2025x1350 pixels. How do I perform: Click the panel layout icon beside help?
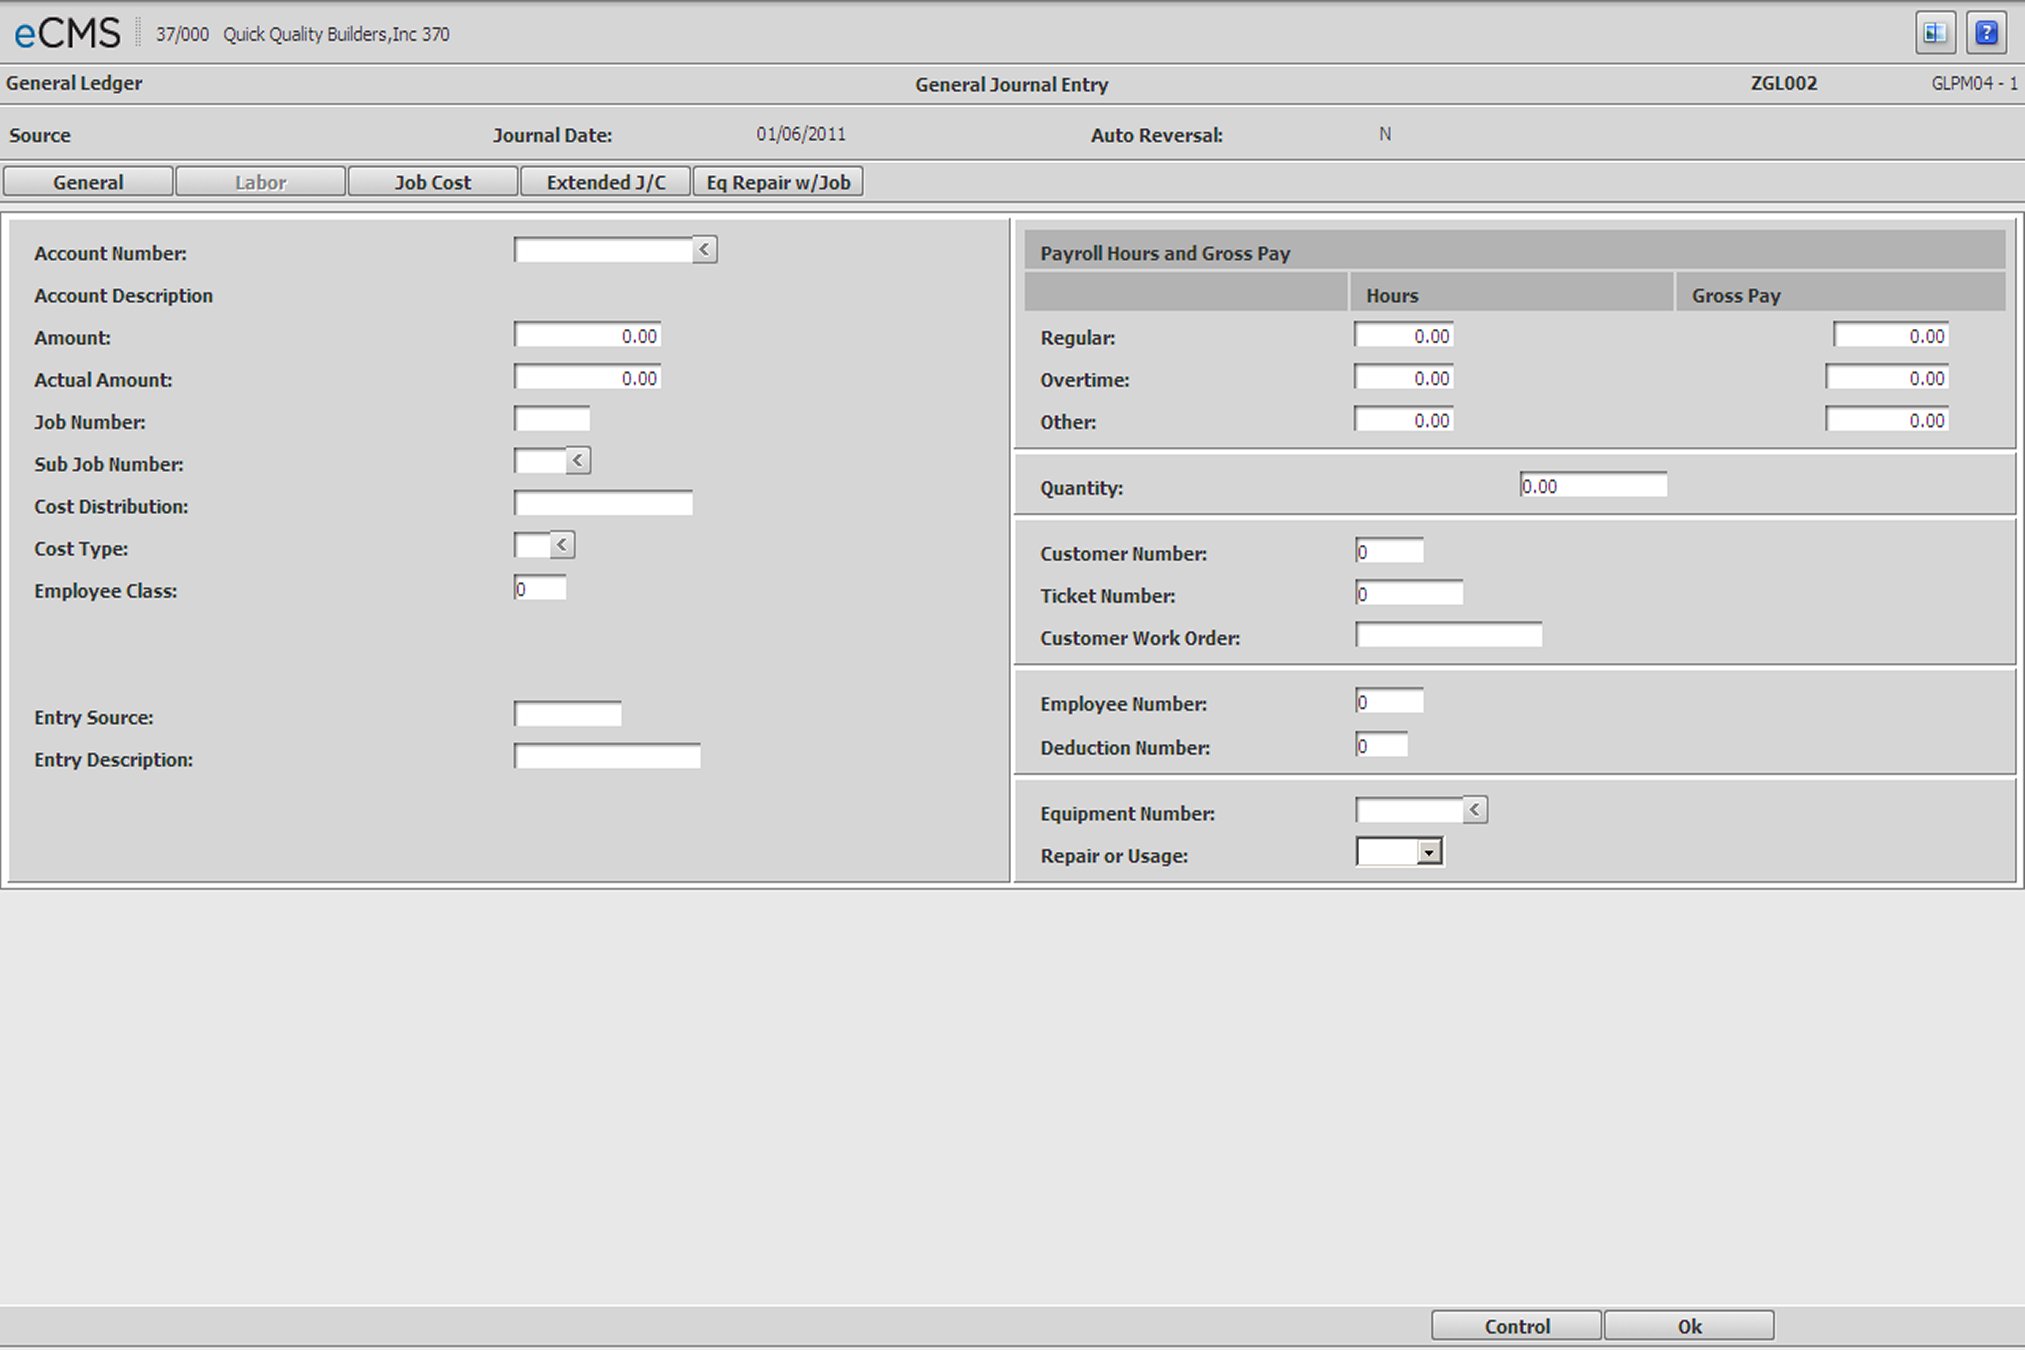click(1935, 33)
